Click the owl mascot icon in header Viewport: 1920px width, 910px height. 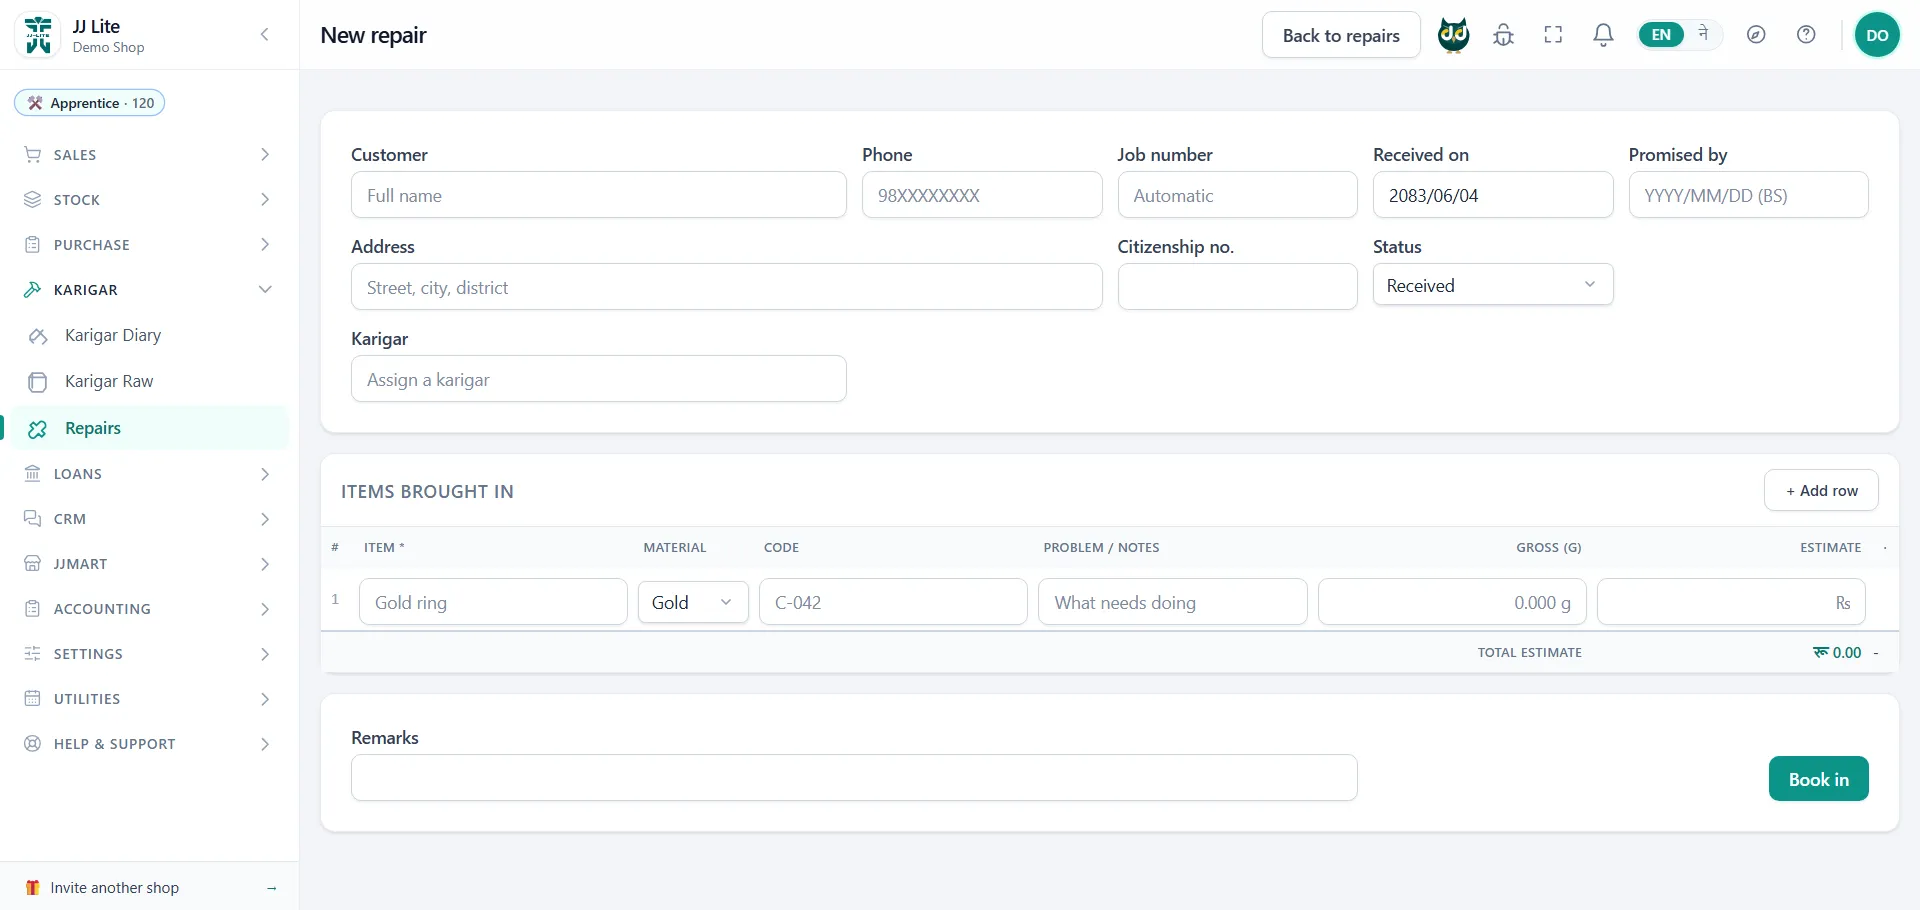[1453, 35]
